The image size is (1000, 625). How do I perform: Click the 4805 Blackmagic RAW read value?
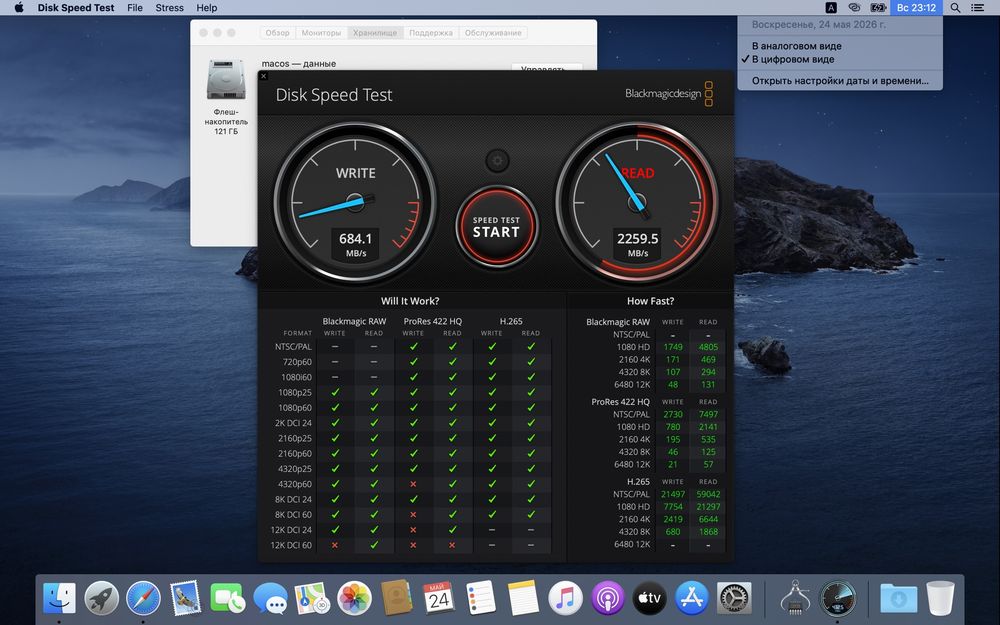tap(708, 347)
